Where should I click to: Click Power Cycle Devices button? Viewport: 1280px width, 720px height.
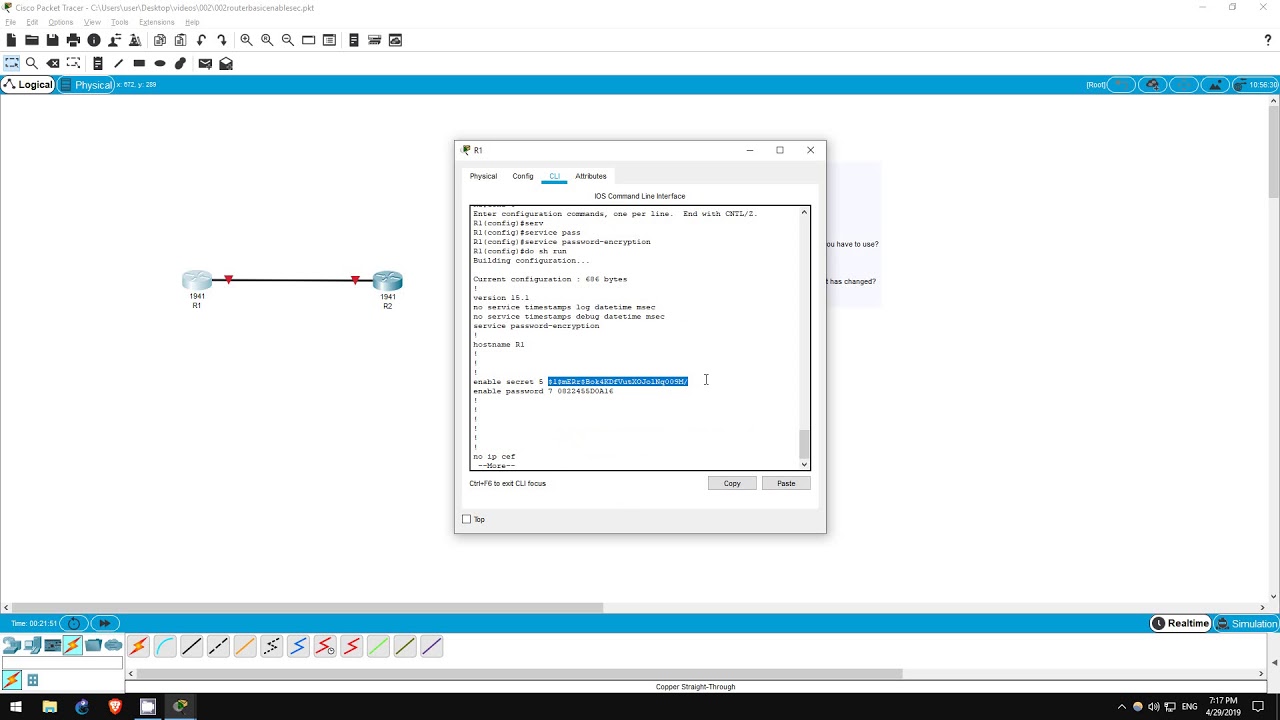click(75, 623)
